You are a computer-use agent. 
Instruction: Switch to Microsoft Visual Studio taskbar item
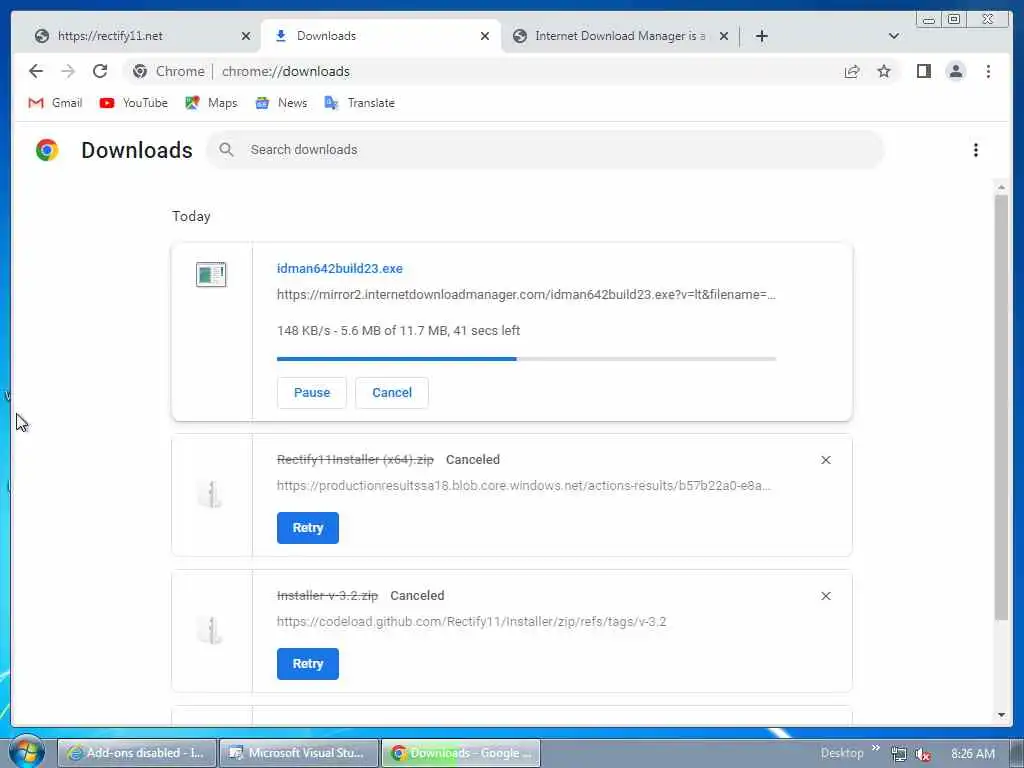(299, 753)
